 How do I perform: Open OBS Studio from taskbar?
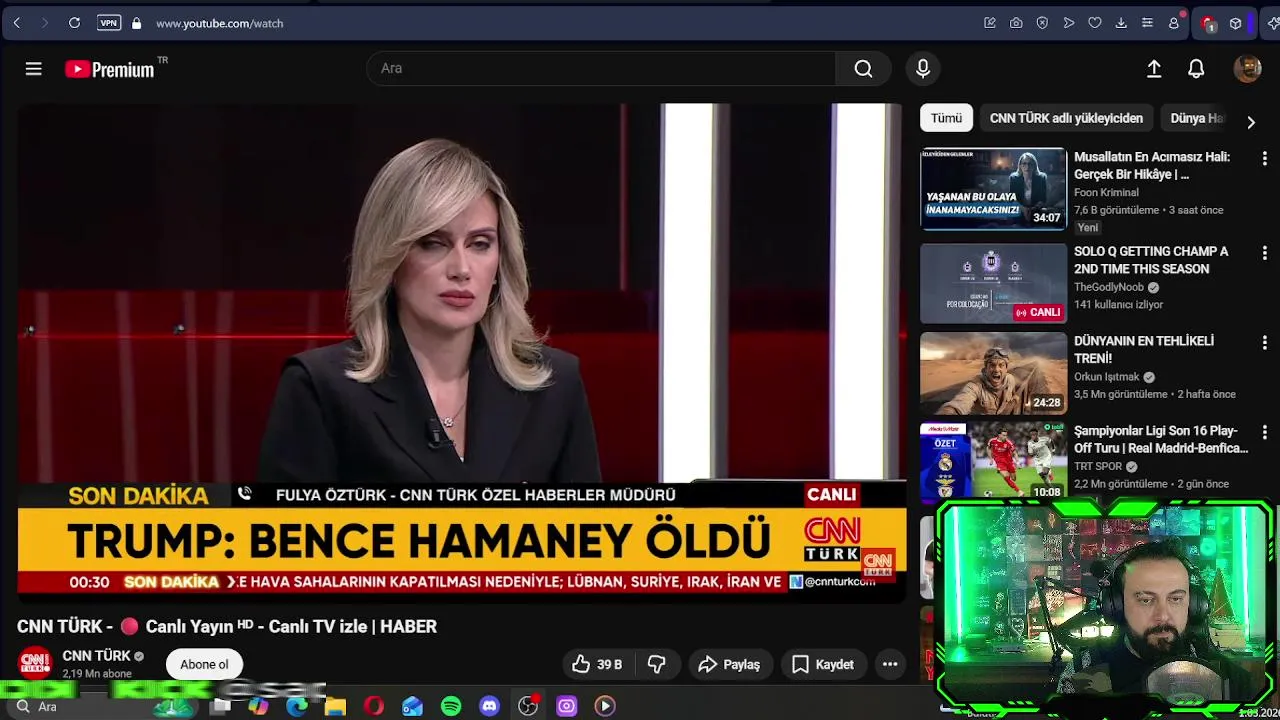pos(528,706)
